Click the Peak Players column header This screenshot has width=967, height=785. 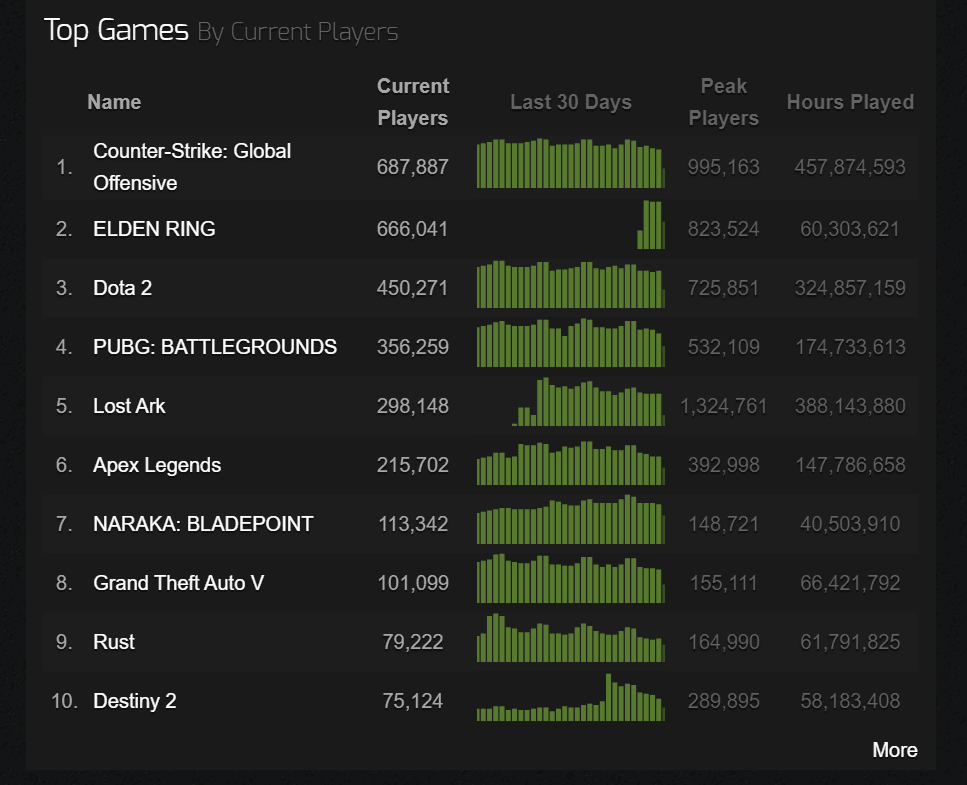click(x=723, y=102)
